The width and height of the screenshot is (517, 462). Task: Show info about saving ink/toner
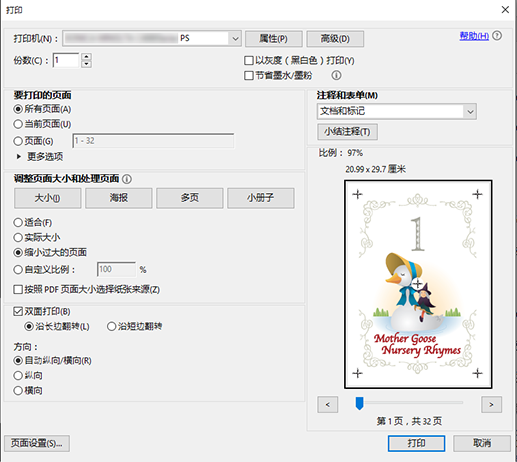[x=336, y=75]
